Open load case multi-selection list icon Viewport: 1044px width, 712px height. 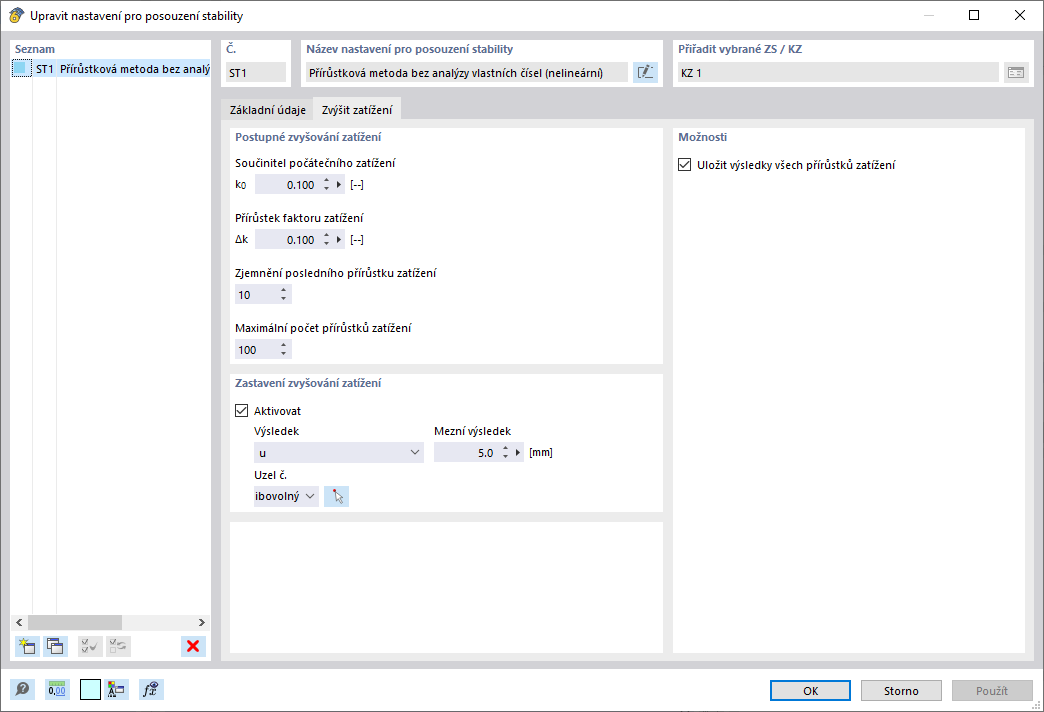1016,71
